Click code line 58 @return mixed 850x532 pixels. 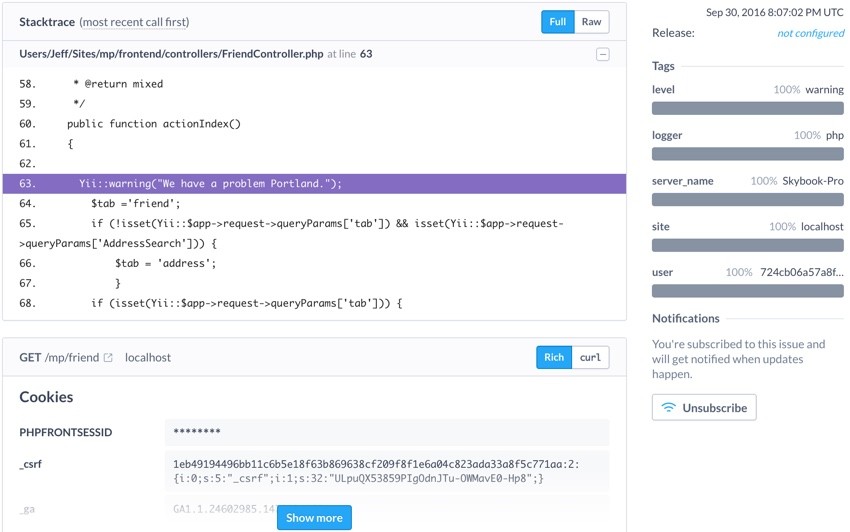[x=118, y=84]
